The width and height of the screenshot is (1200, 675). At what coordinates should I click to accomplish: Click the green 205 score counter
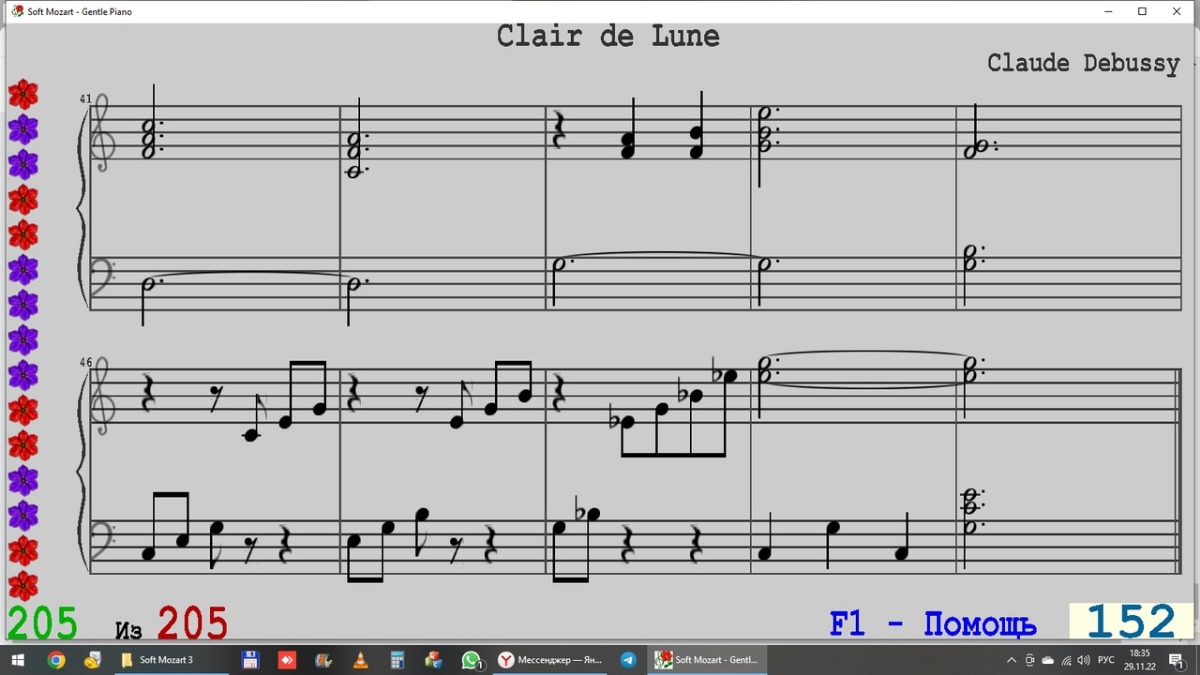[42, 624]
